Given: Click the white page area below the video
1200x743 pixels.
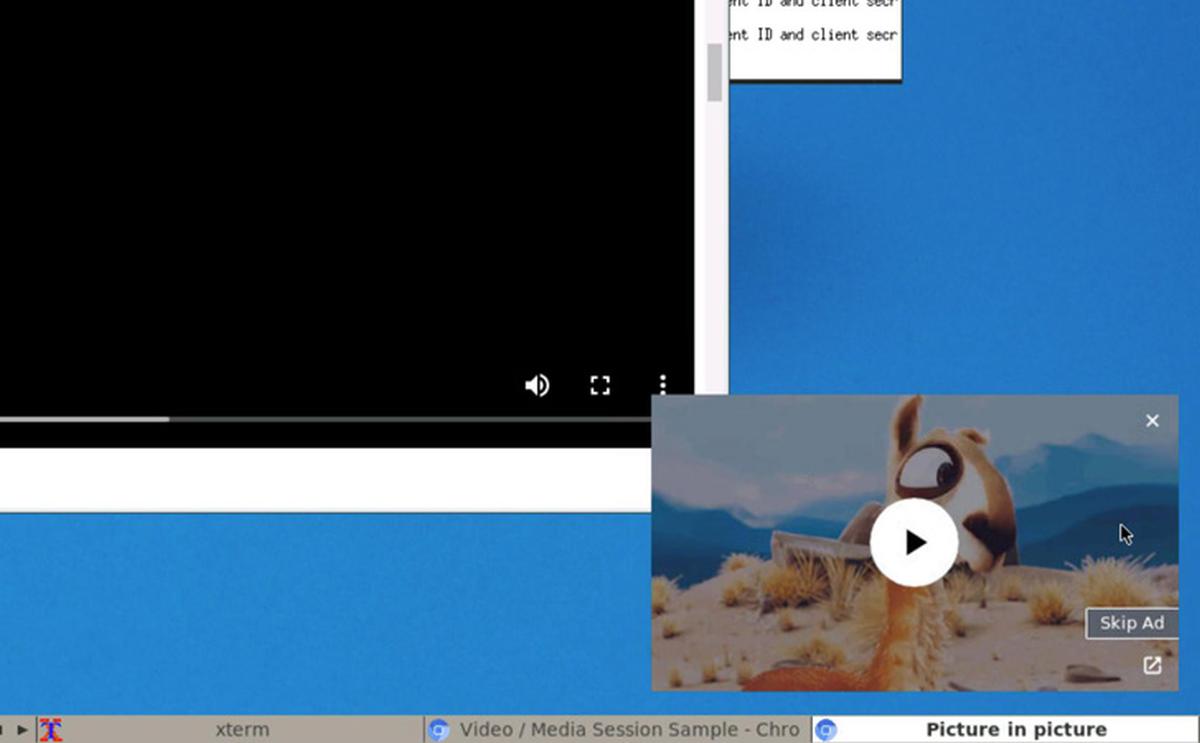Looking at the screenshot, I should coord(320,480).
